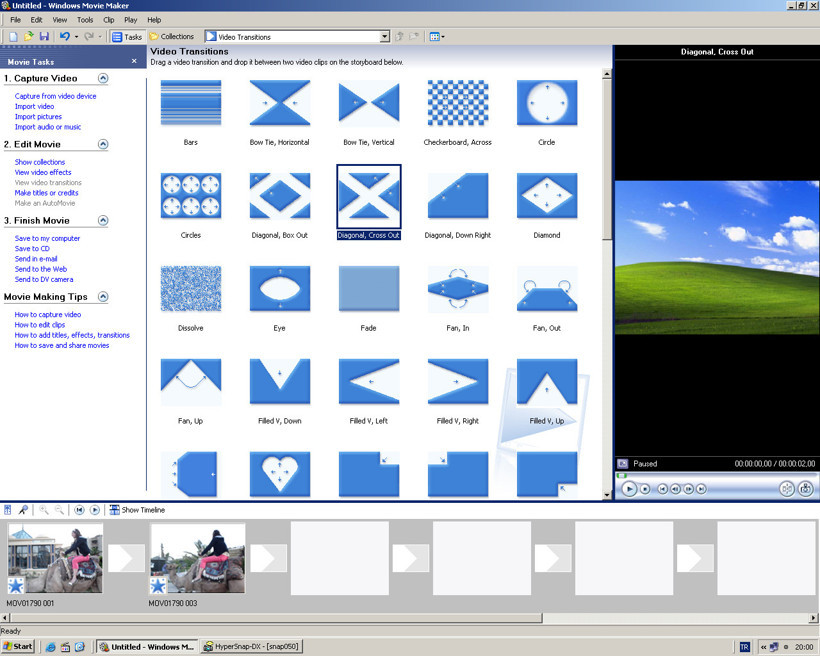The width and height of the screenshot is (820, 656).
Task: Open the Views icon in the toolbar
Action: 434,37
